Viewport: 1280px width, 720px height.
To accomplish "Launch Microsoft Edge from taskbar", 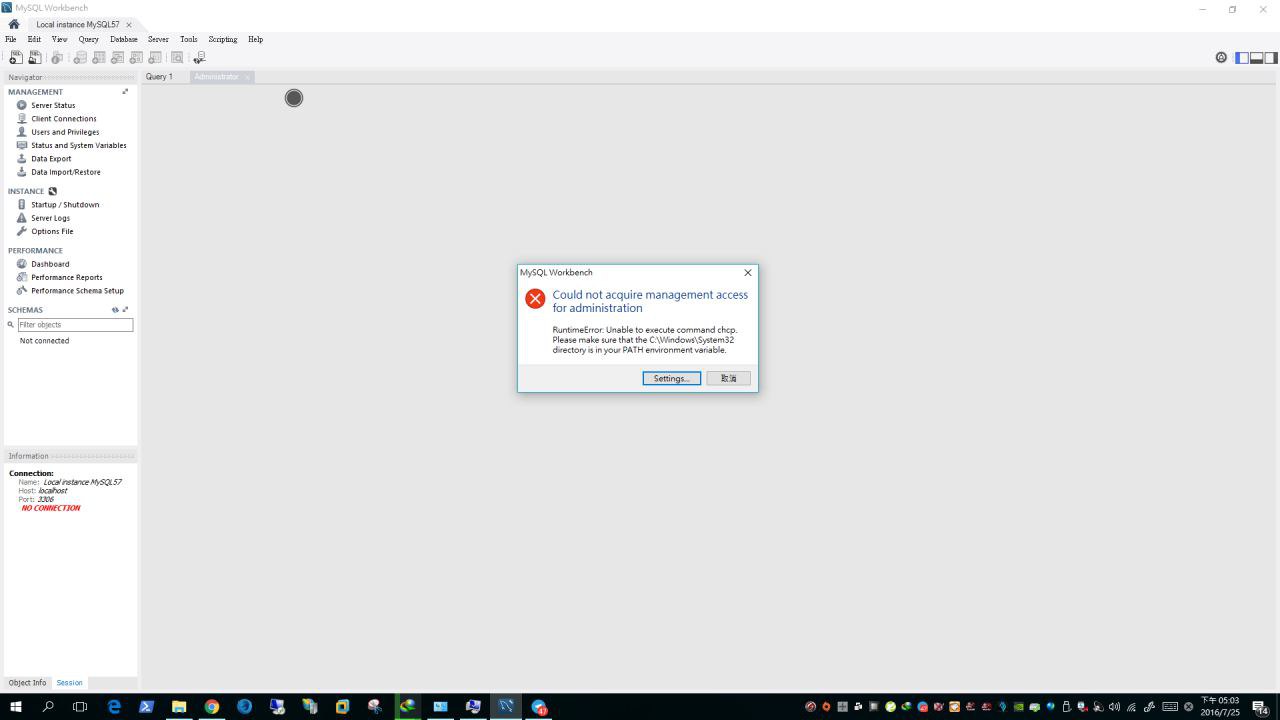I will coord(114,707).
